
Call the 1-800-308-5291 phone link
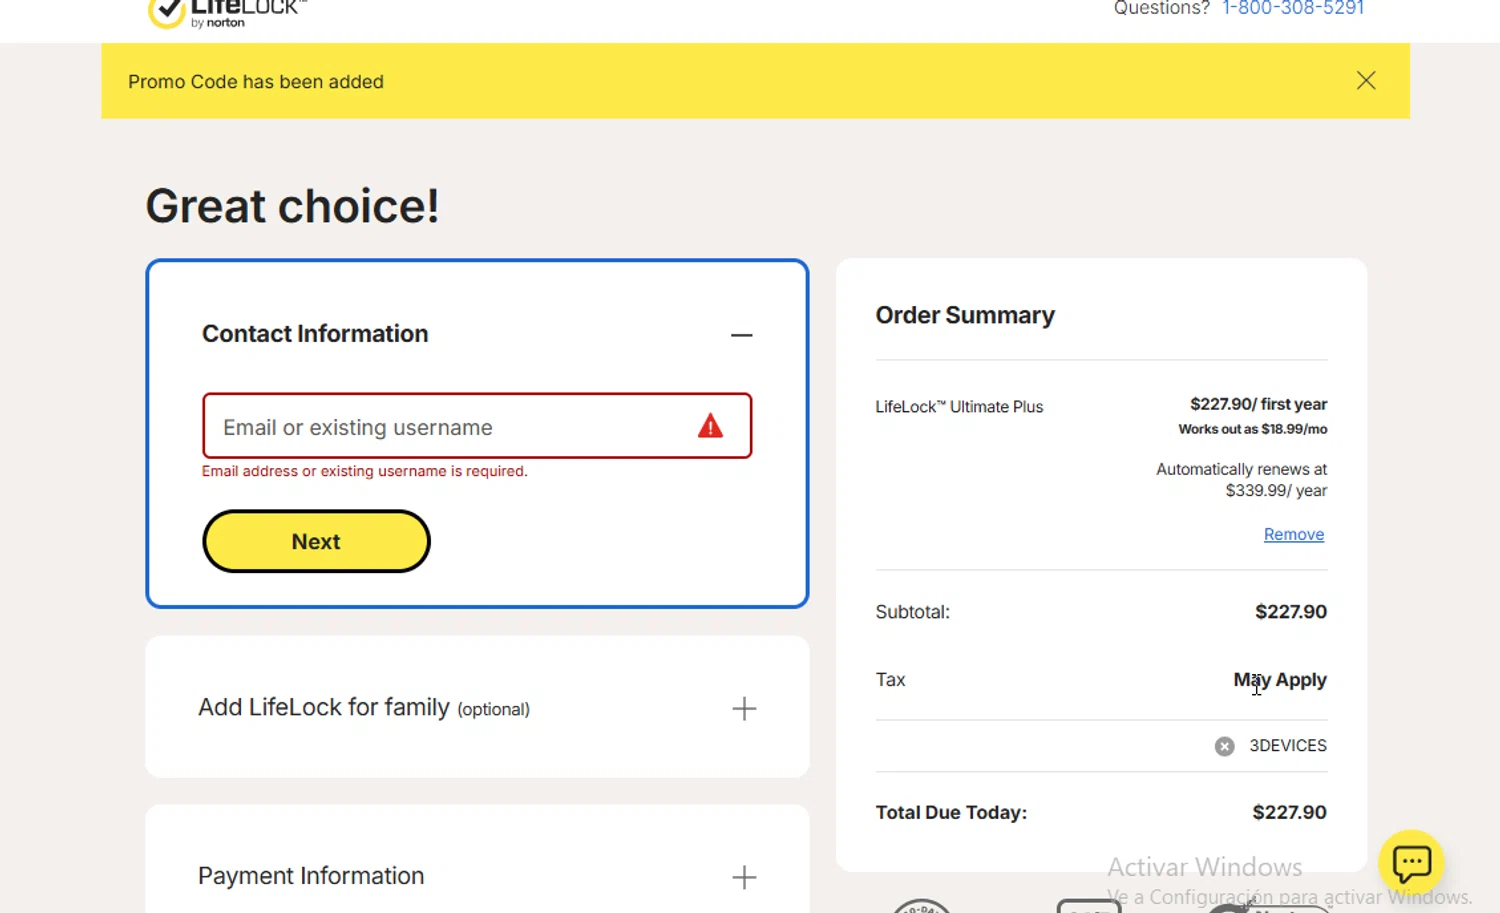pos(1293,9)
